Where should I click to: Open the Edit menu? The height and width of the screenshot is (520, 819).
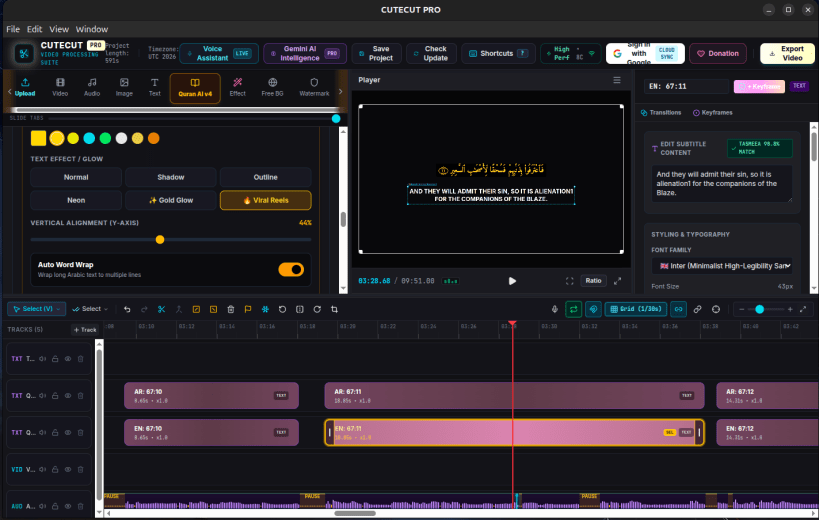34,29
